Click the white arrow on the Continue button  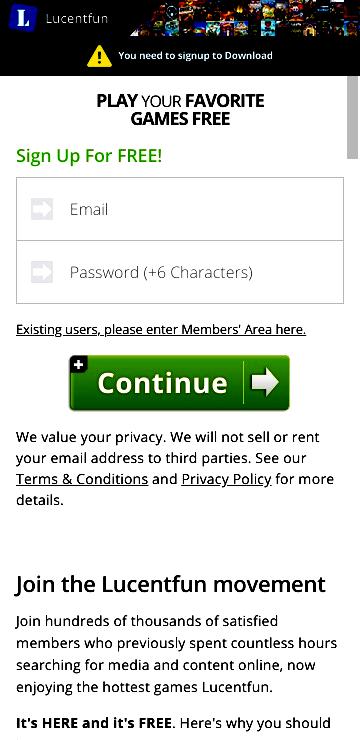[x=265, y=382]
